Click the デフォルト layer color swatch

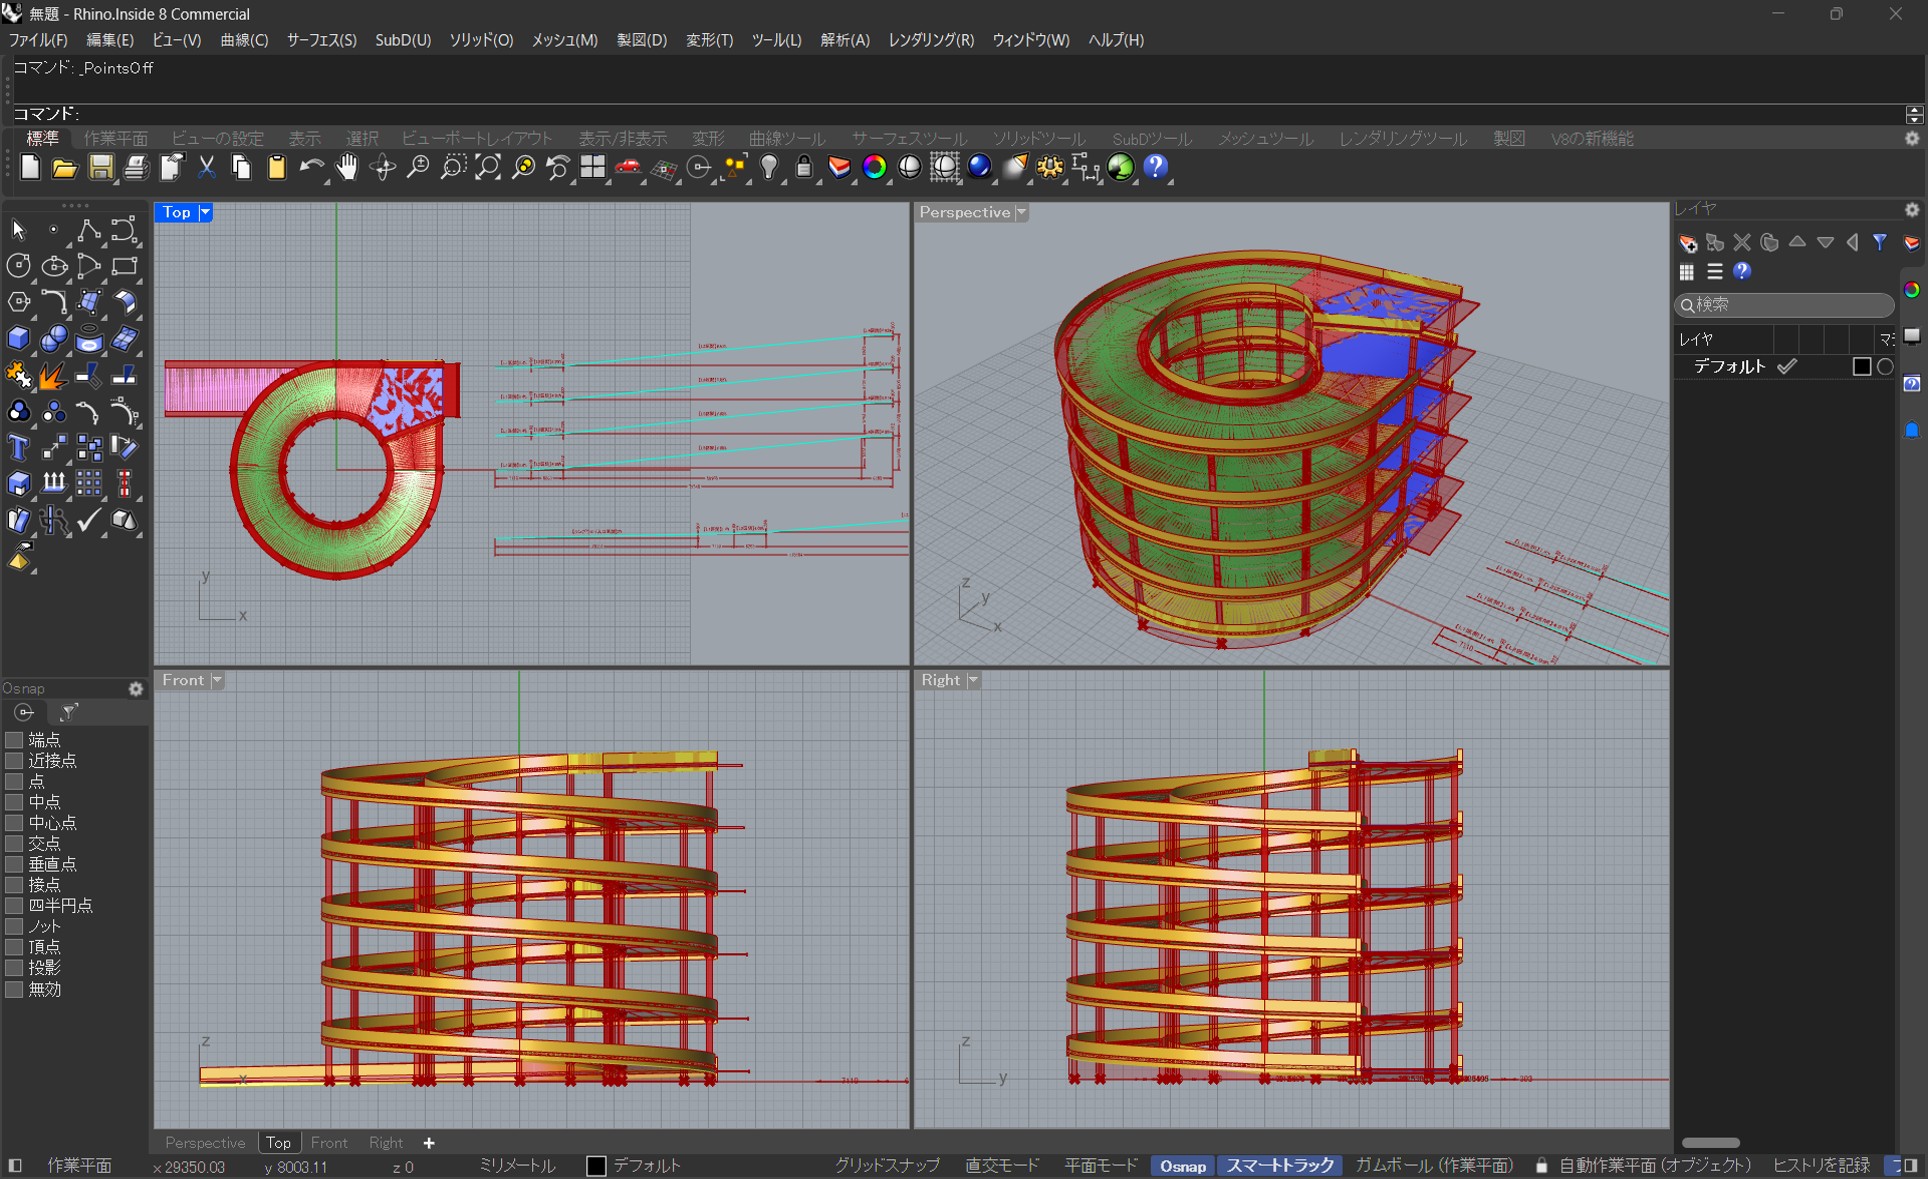pos(1861,367)
